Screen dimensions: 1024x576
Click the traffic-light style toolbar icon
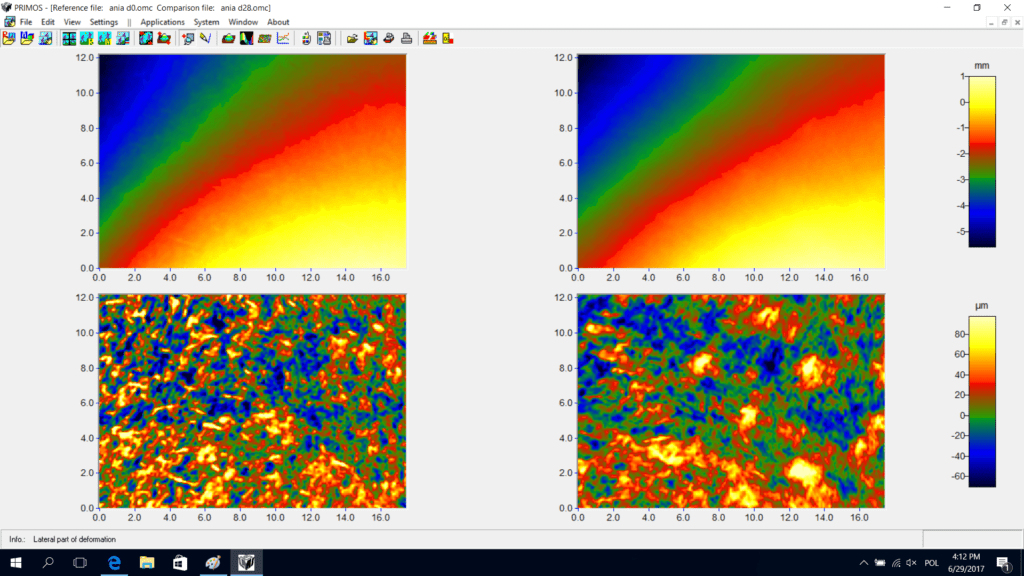306,39
